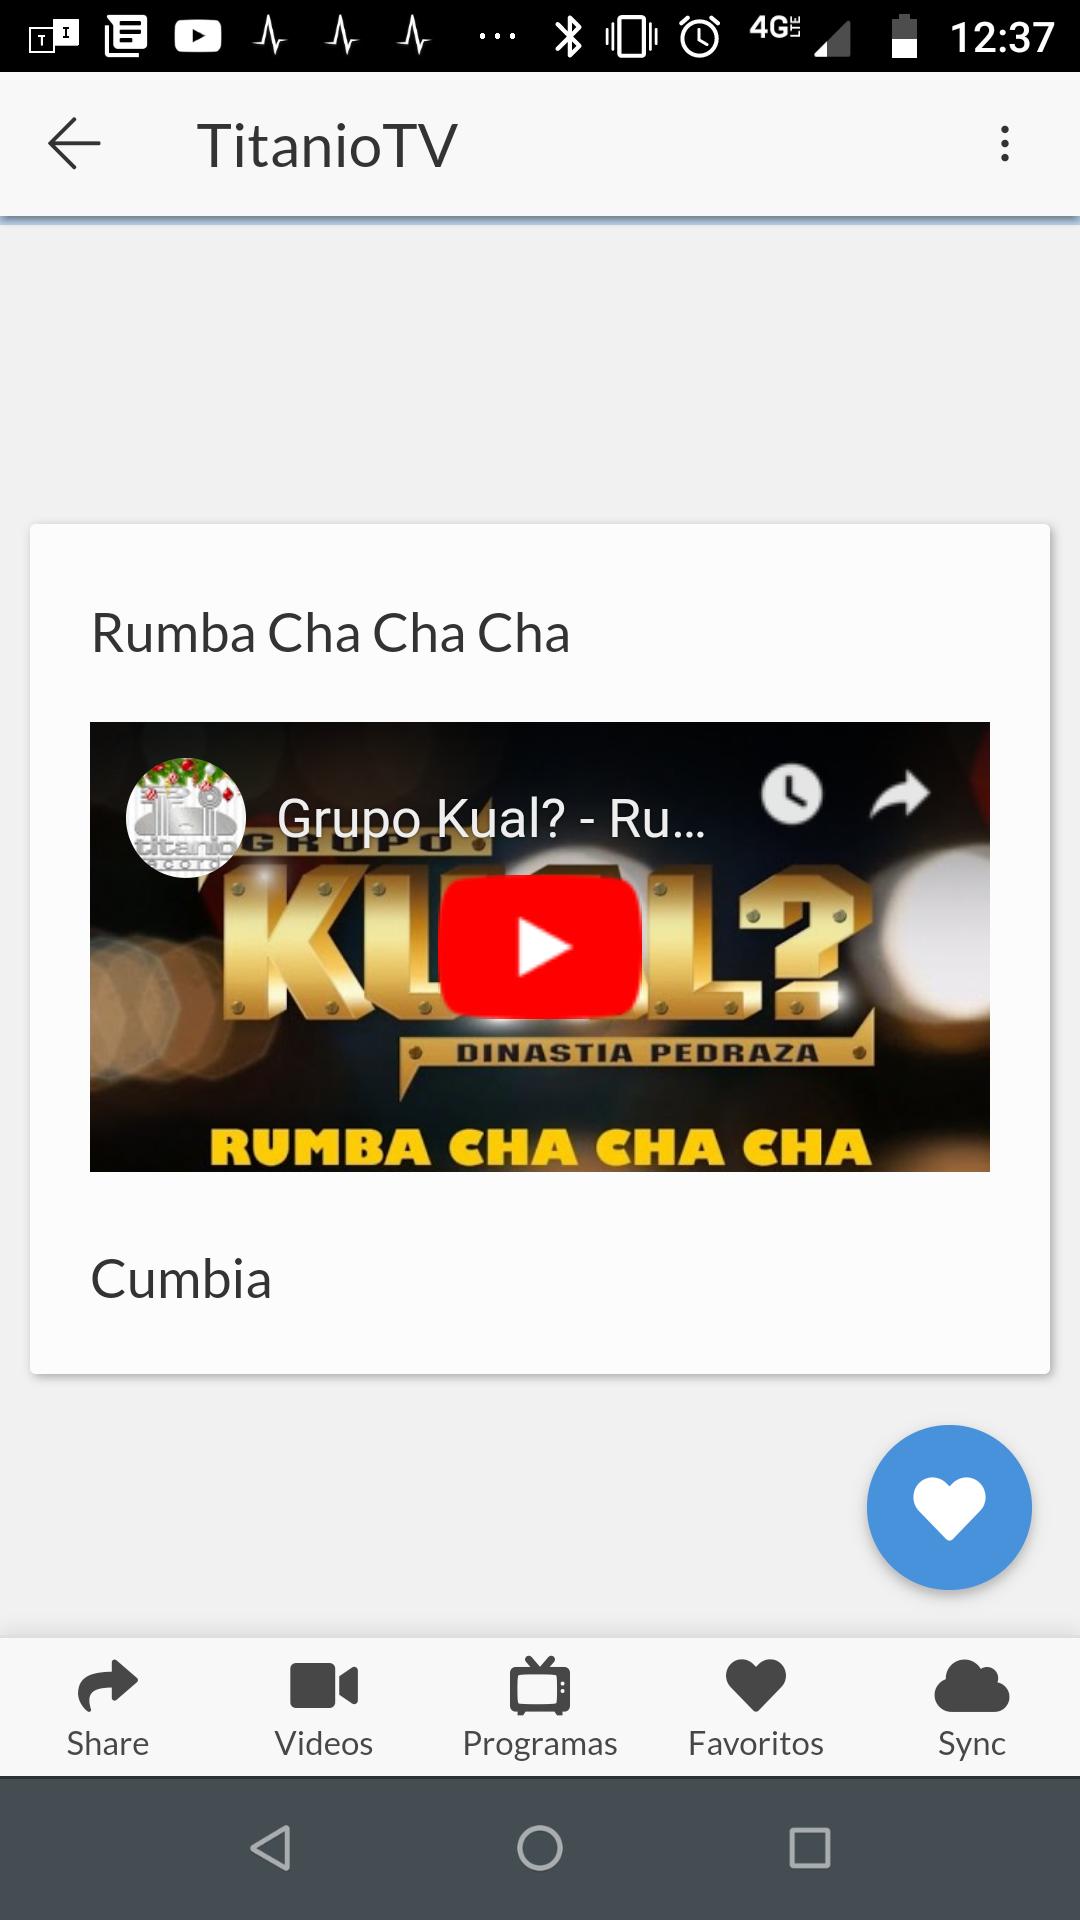Tap the TitanioTV header title
The height and width of the screenshot is (1920, 1080).
click(x=327, y=145)
